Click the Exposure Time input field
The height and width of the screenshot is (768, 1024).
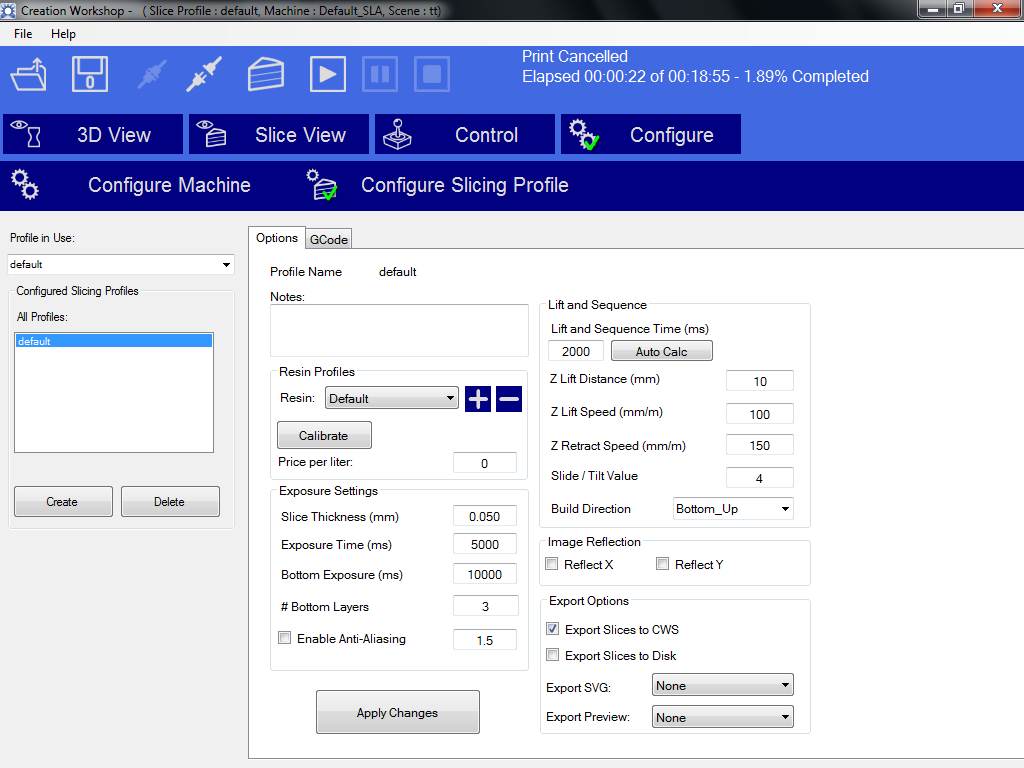click(x=485, y=545)
